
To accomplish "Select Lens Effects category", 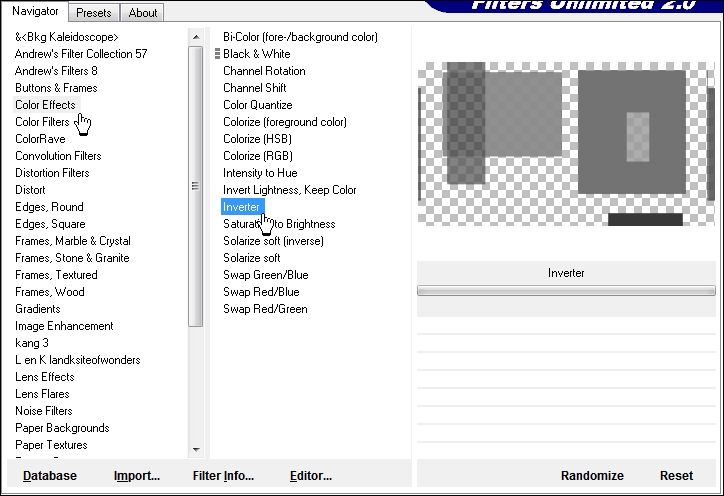I will [x=45, y=377].
